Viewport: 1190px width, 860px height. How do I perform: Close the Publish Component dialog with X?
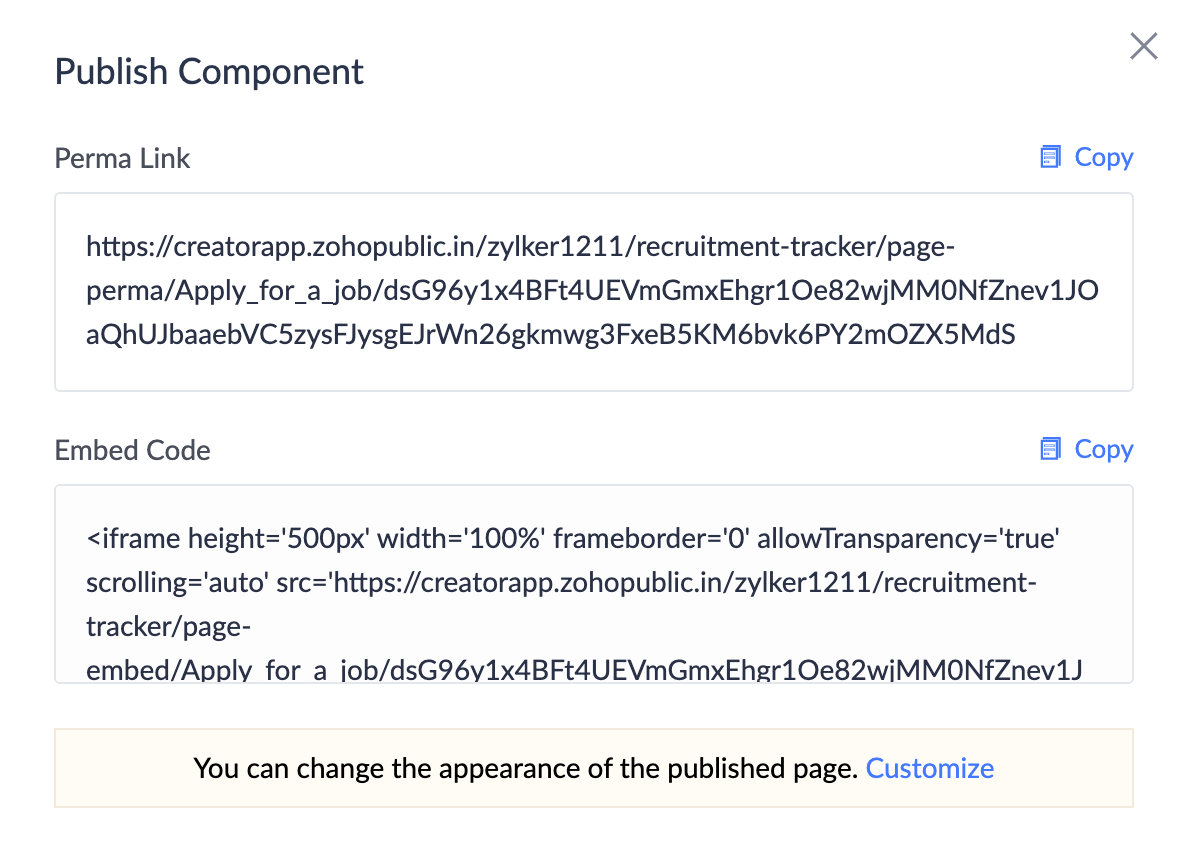pos(1143,46)
